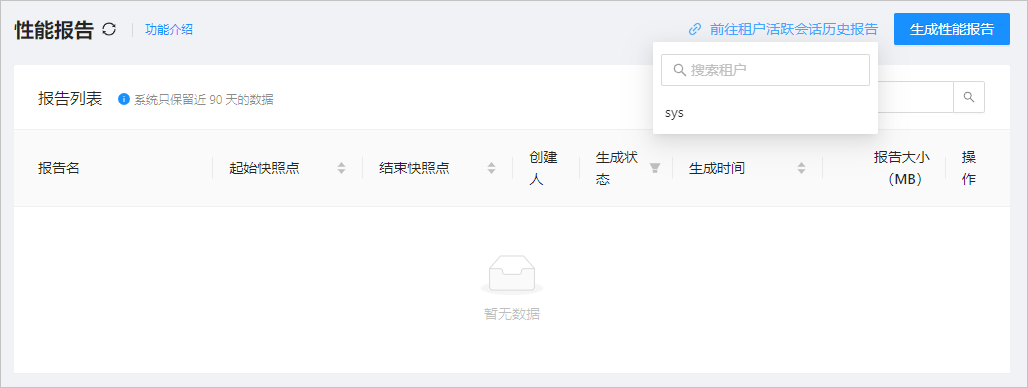Viewport: 1028px width, 388px height.
Task: Sort by 结束快照点 column
Action: pos(491,168)
